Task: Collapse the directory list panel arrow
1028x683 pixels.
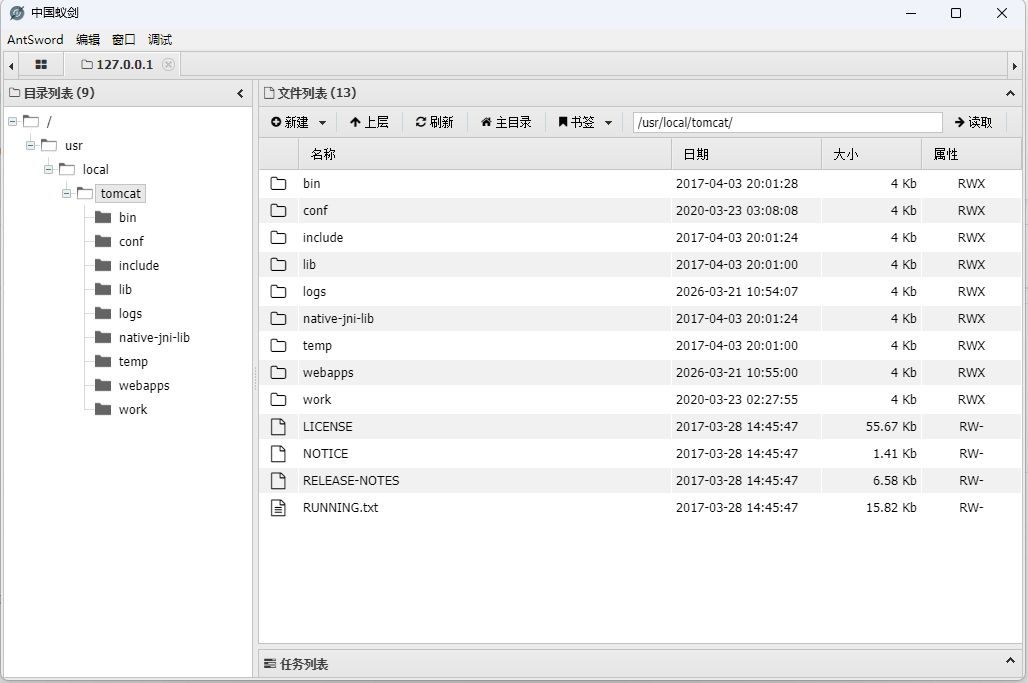Action: pyautogui.click(x=240, y=93)
